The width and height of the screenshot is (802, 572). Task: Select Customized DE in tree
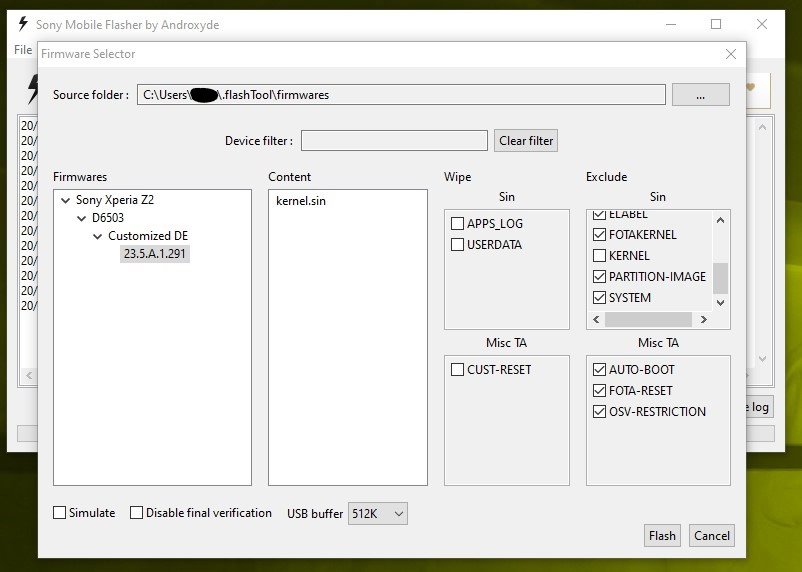(148, 236)
